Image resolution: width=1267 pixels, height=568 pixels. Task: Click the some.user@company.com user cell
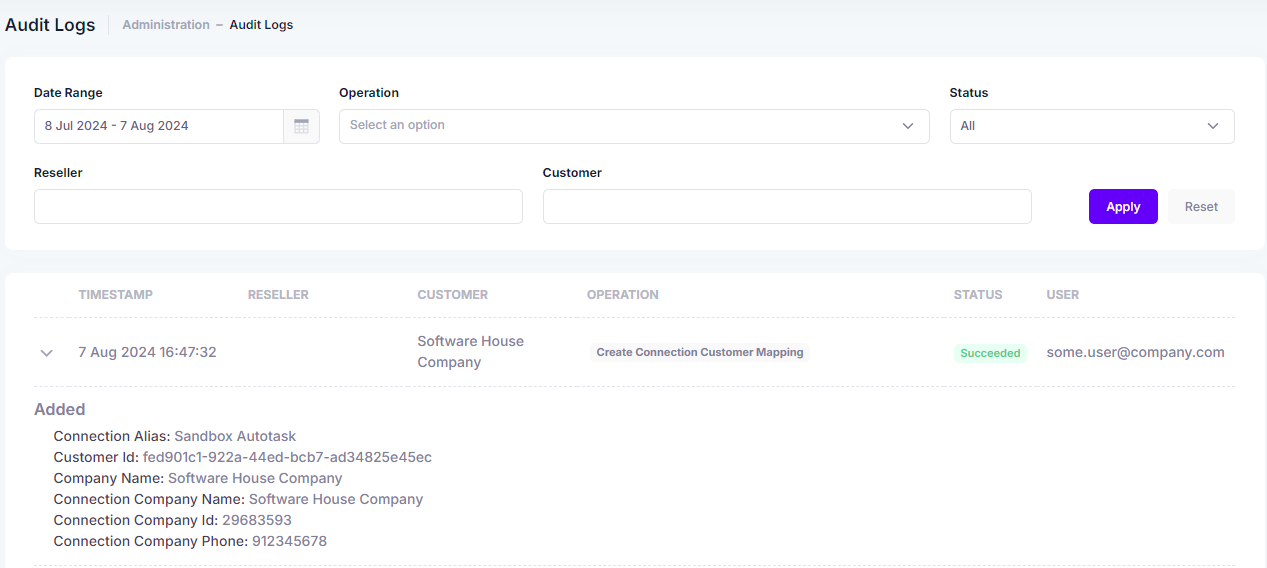pyautogui.click(x=1136, y=352)
